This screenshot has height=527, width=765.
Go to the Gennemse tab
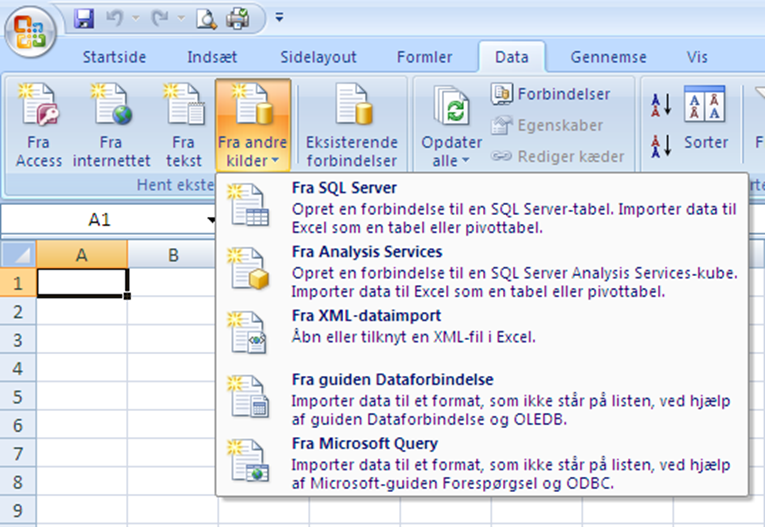click(608, 57)
